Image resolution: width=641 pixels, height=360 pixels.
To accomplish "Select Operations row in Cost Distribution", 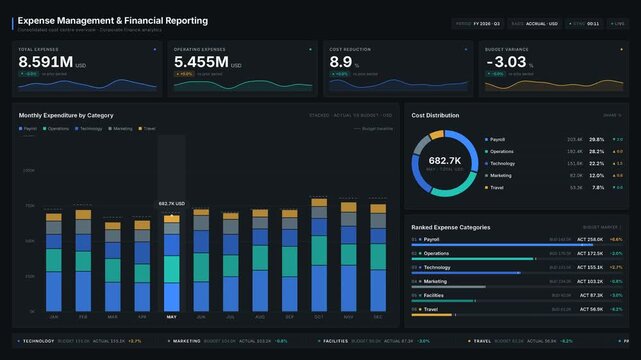I will 554,152.
